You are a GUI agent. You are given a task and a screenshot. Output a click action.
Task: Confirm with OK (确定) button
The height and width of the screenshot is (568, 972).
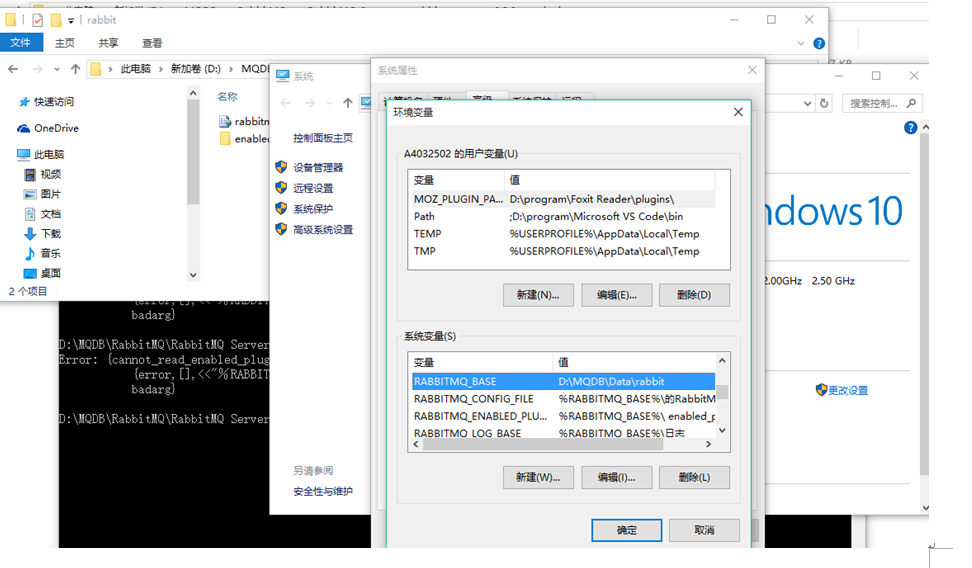[627, 530]
